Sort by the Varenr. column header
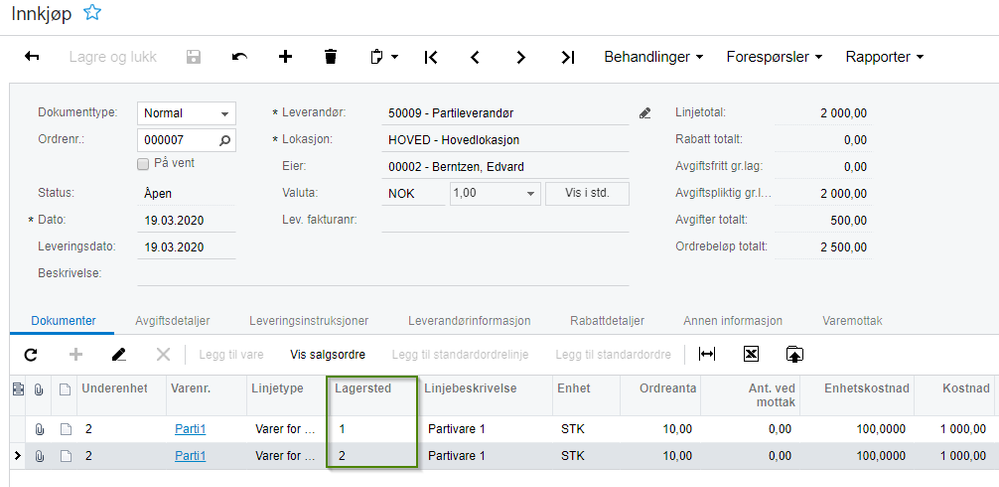The width and height of the screenshot is (999, 487). click(x=206, y=396)
